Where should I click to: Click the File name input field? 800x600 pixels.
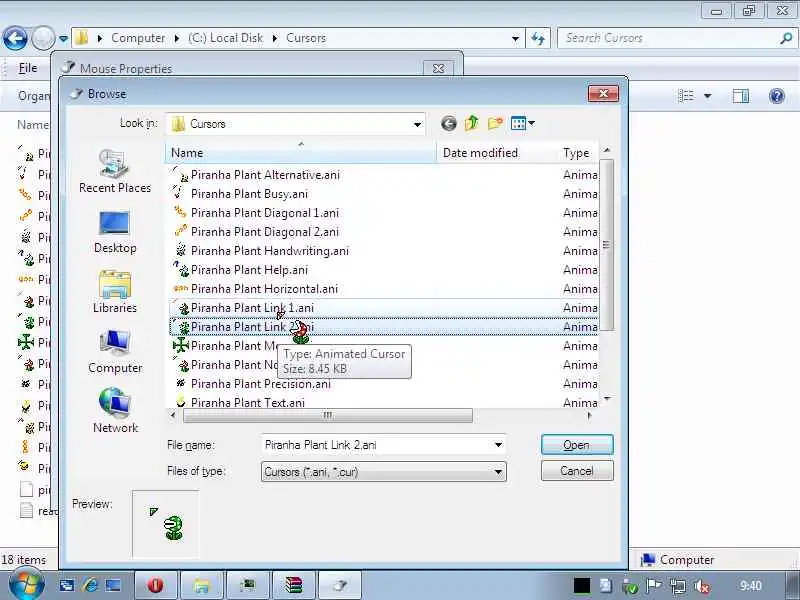point(377,445)
